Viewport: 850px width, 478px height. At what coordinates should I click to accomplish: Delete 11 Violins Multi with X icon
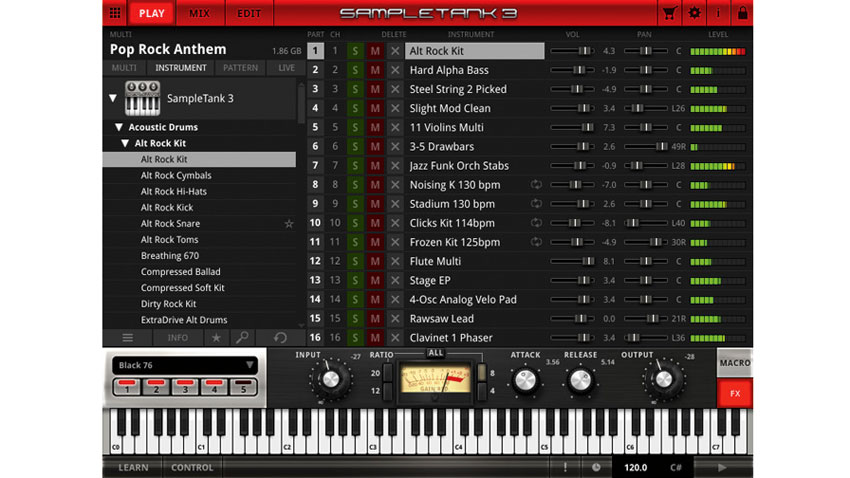395,127
